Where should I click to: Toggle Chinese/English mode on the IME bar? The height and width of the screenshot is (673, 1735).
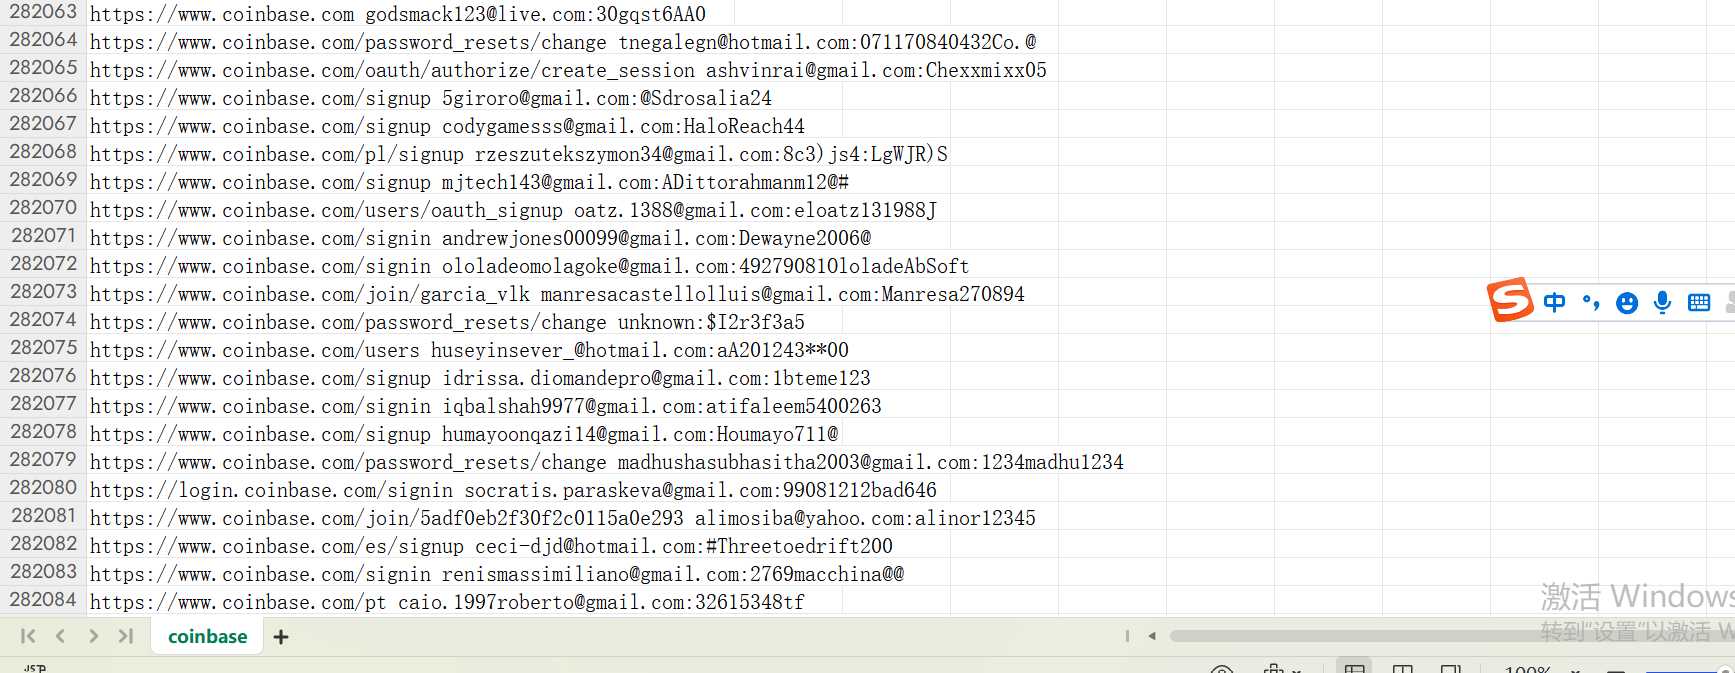1554,302
